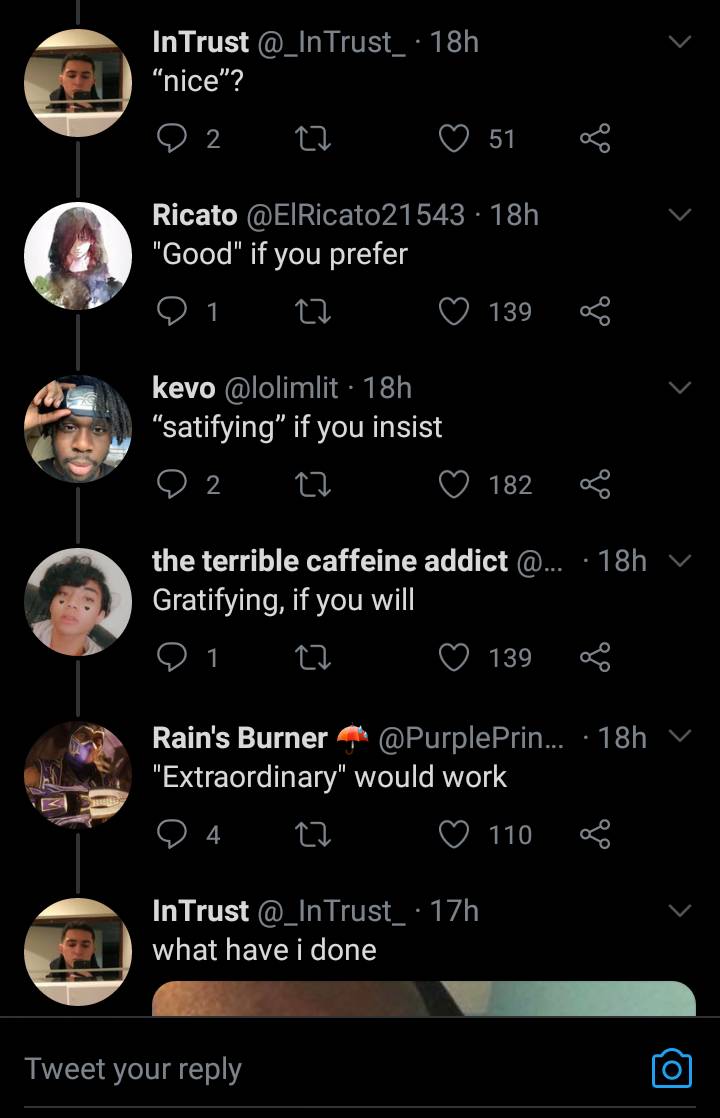720x1118 pixels.
Task: Expand the menu chevron on kevo's tweet
Action: pyautogui.click(x=679, y=388)
